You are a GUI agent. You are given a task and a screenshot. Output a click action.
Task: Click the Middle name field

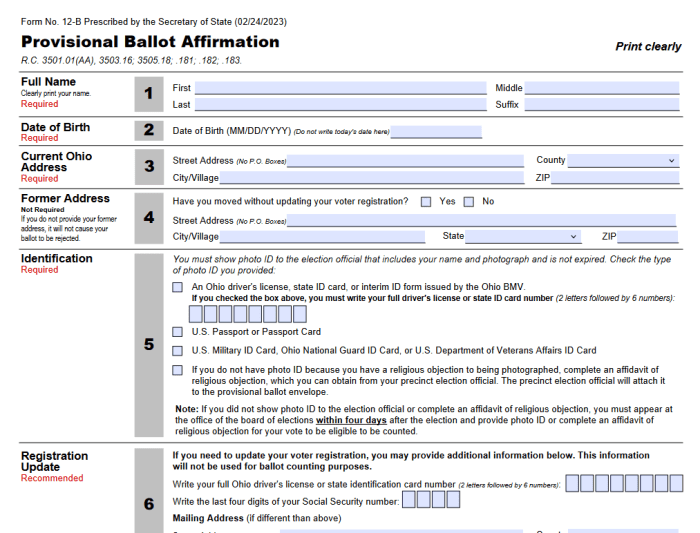601,88
